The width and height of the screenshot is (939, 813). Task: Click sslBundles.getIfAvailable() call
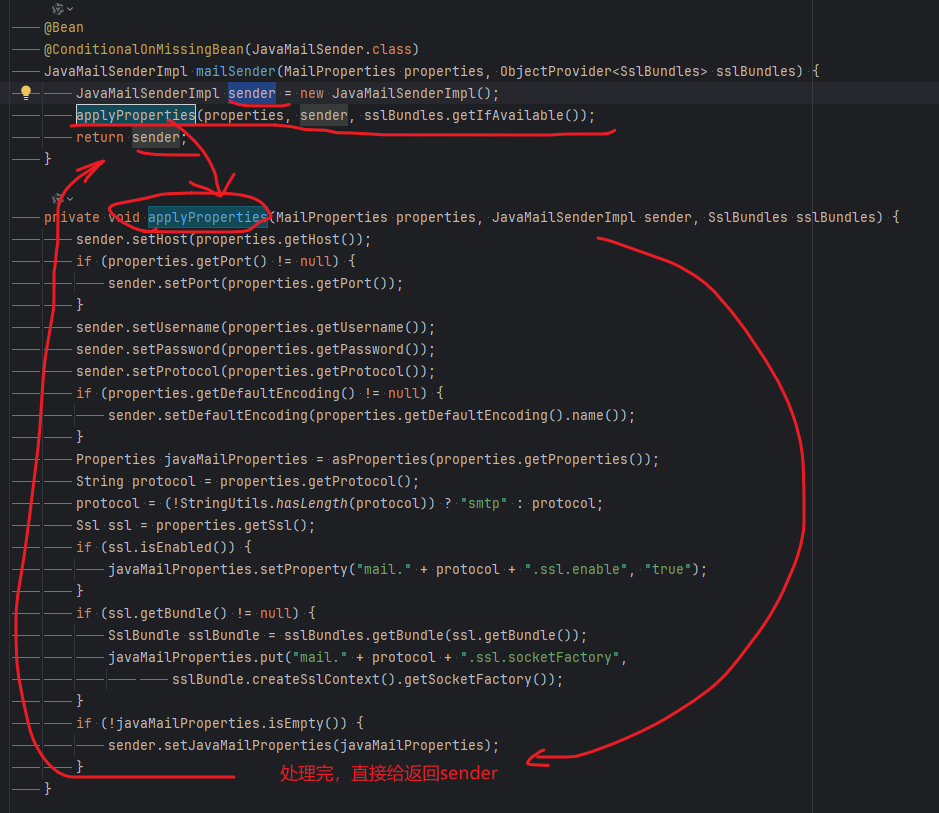click(475, 115)
